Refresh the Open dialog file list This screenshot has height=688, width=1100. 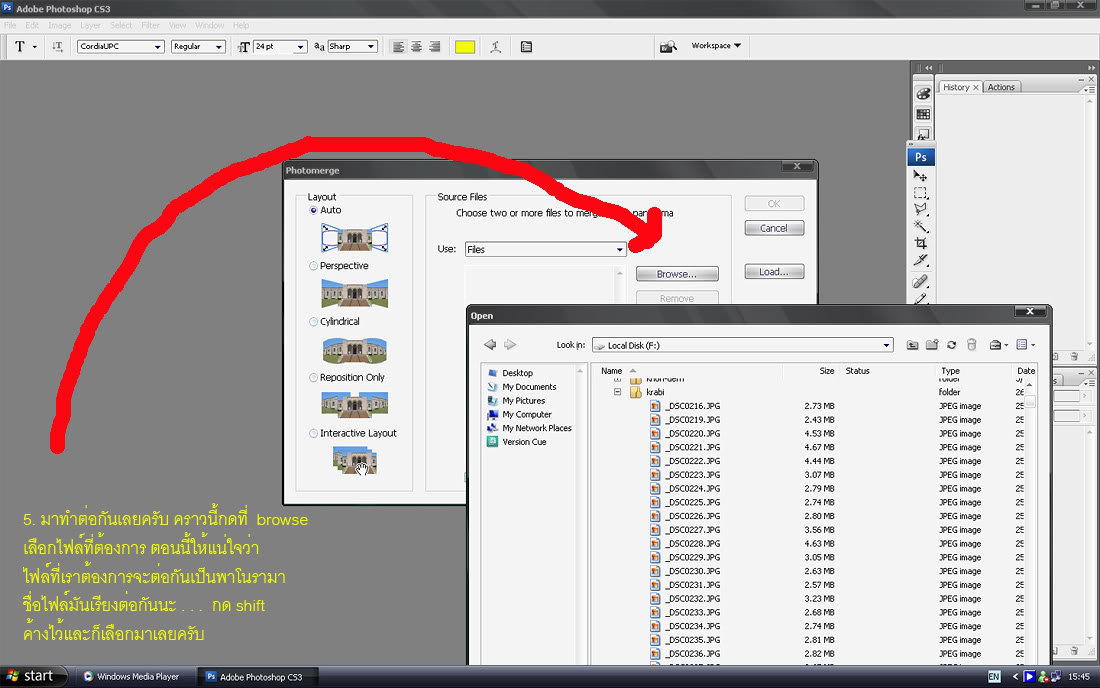click(x=951, y=344)
